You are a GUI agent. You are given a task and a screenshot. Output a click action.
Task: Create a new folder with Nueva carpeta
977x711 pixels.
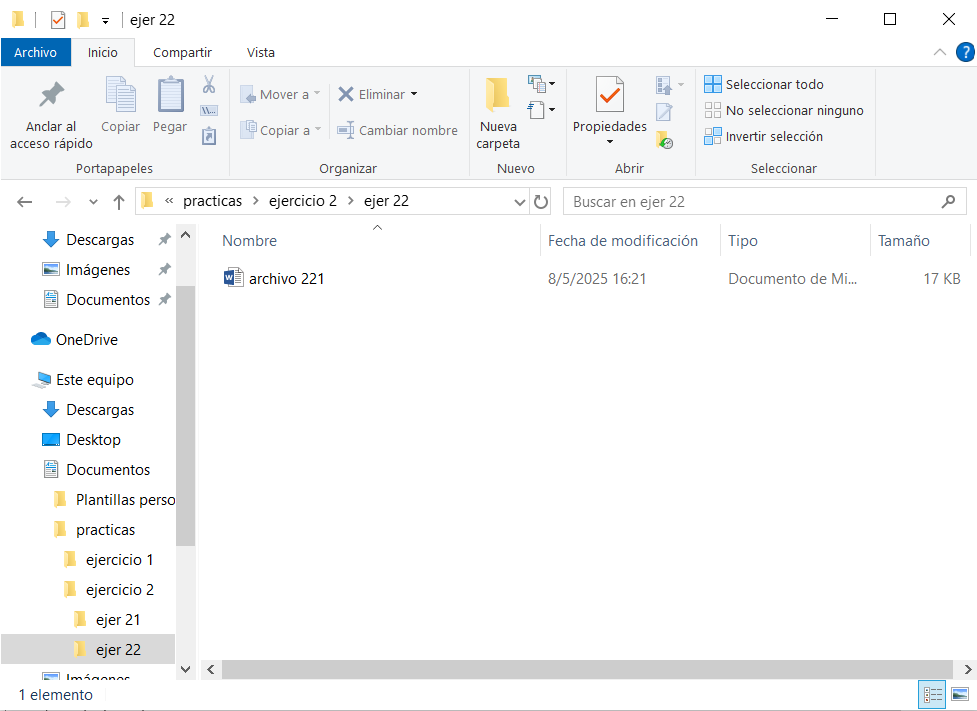(x=497, y=113)
